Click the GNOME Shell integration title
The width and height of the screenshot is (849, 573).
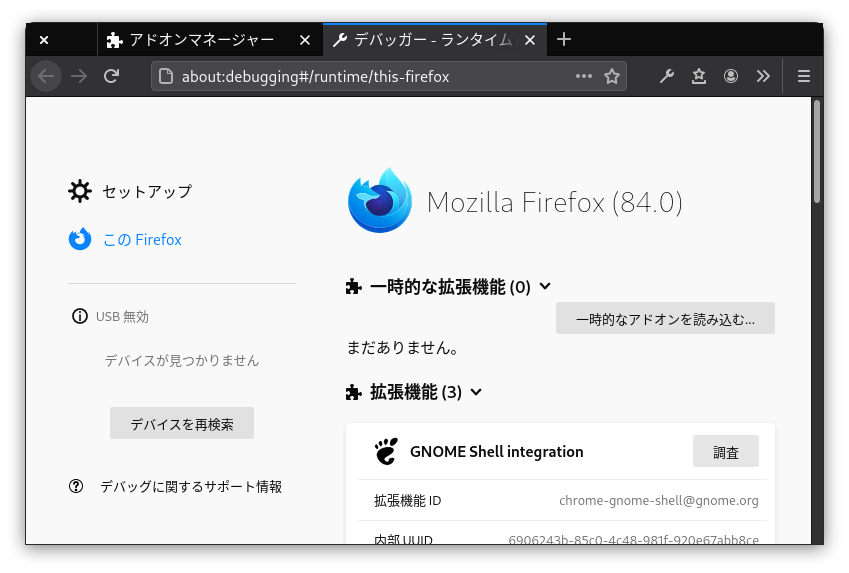[497, 451]
